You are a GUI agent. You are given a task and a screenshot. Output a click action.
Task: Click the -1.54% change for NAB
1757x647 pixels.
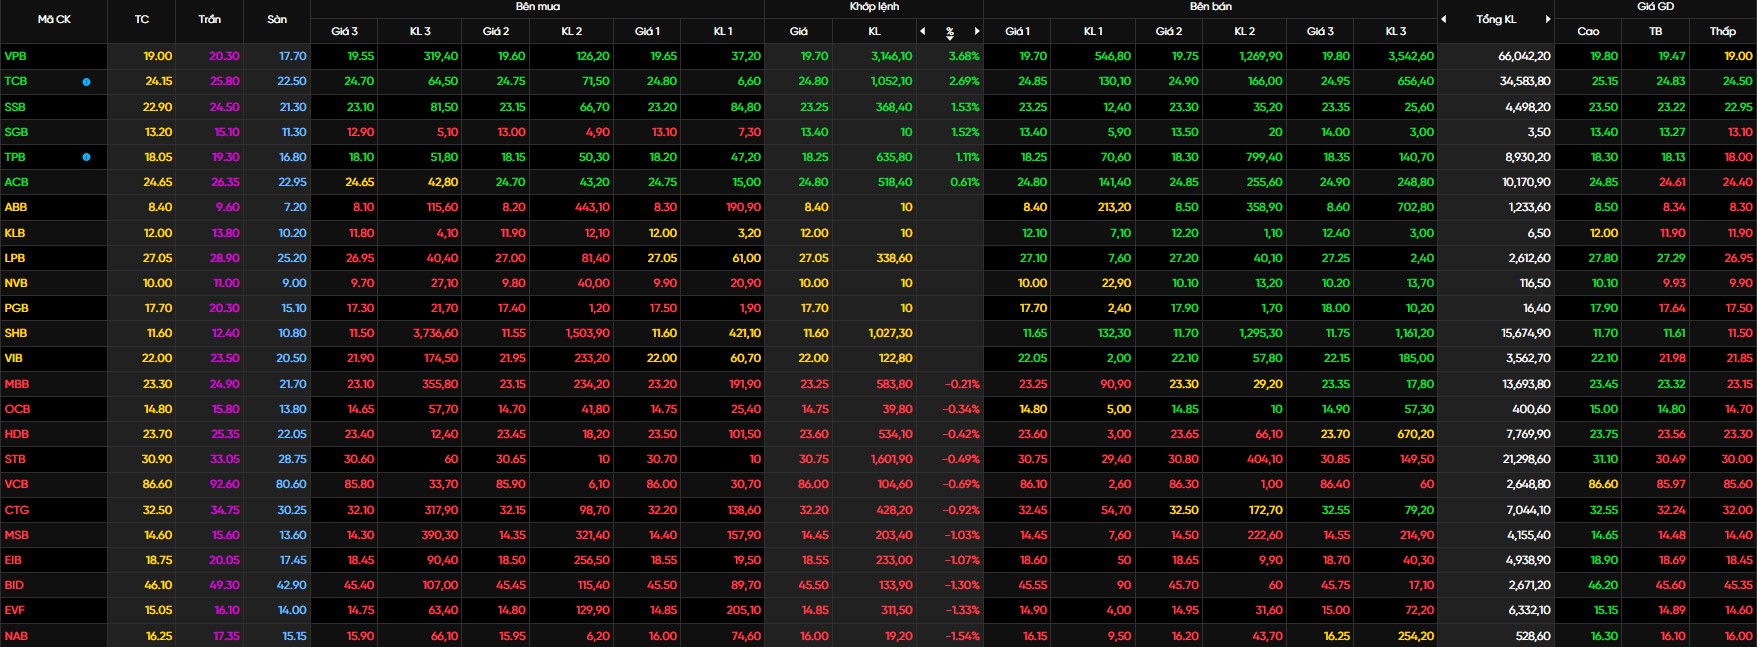pyautogui.click(x=962, y=636)
